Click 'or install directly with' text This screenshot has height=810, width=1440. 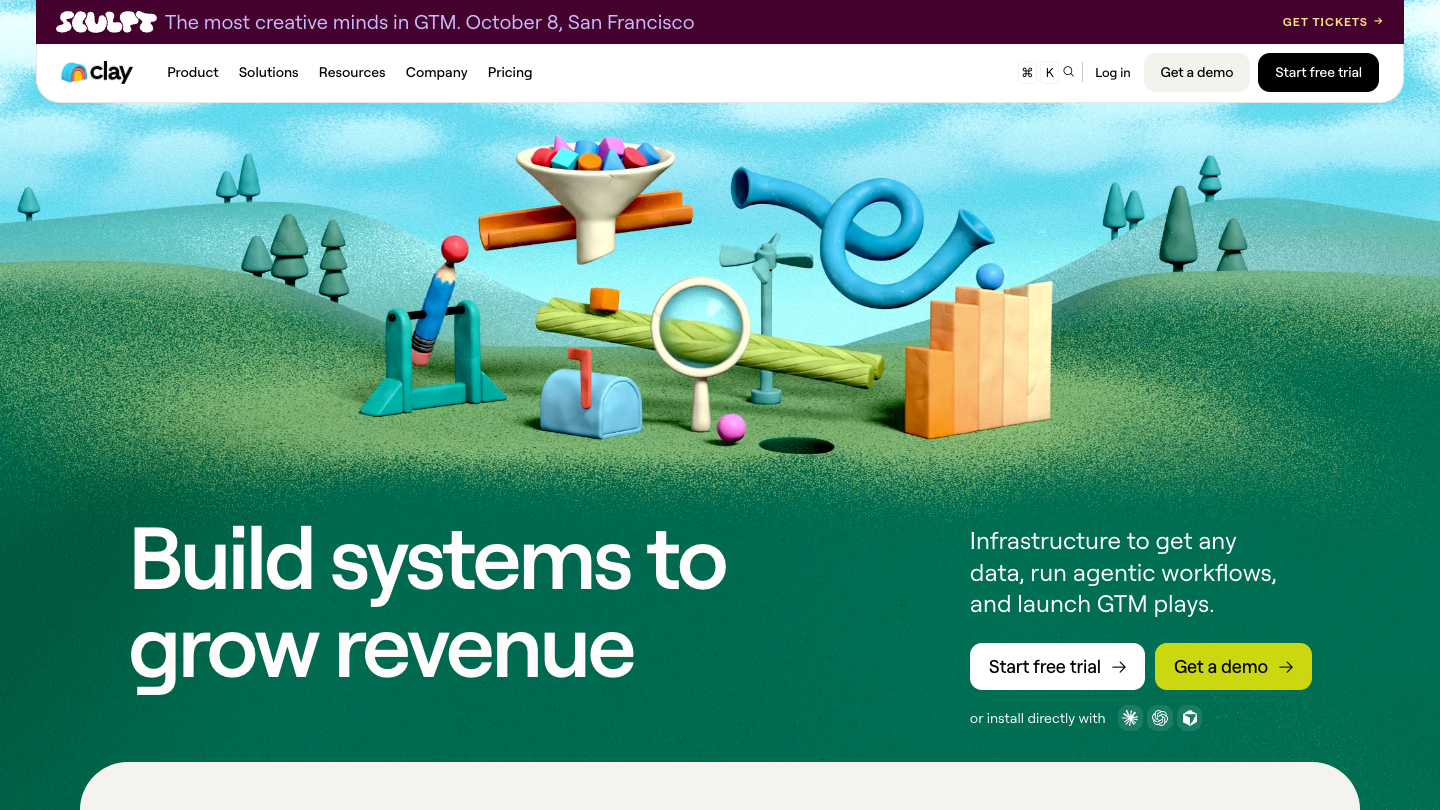(1038, 718)
